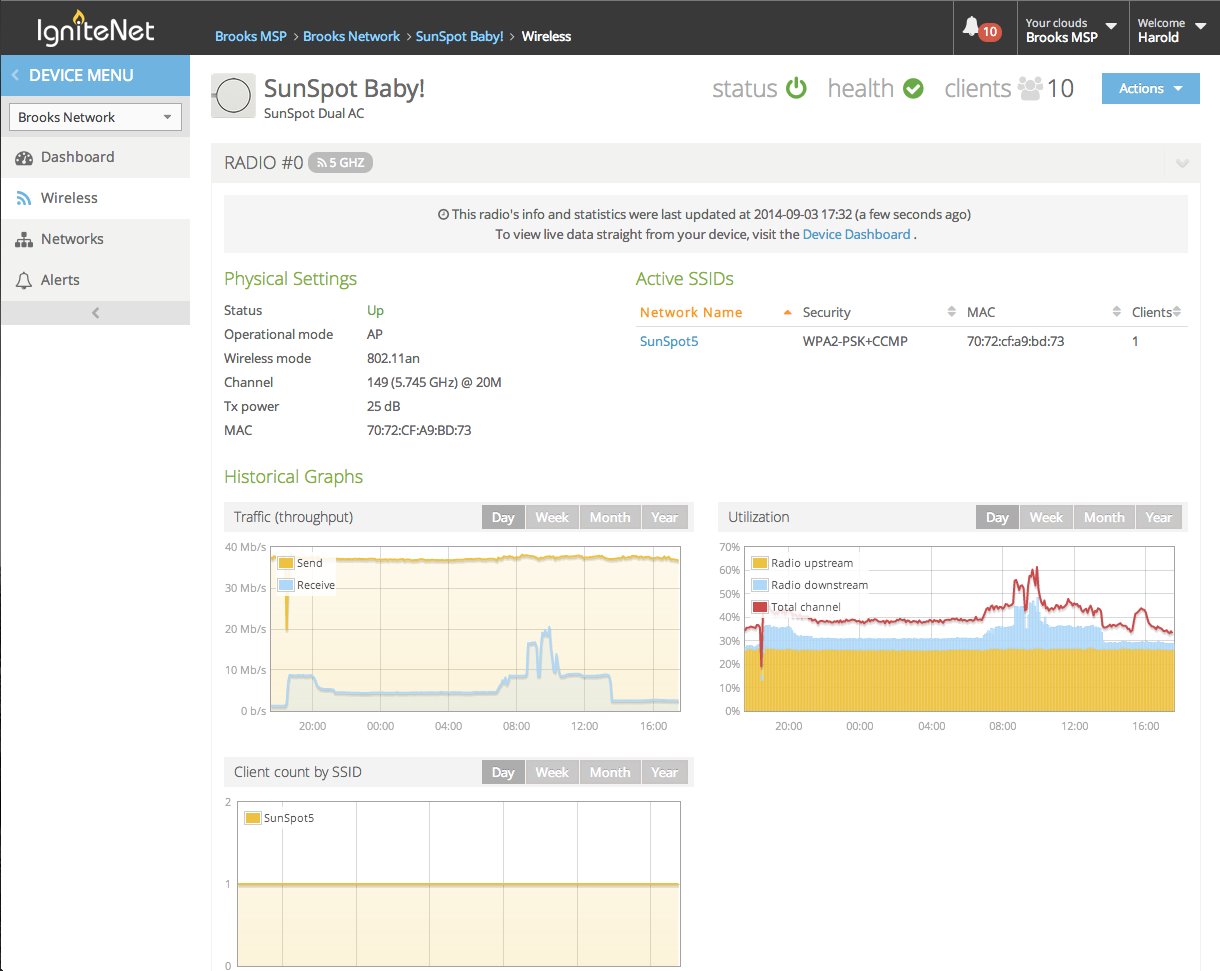
Task: Open Dashboard in device menu
Action: (95, 157)
